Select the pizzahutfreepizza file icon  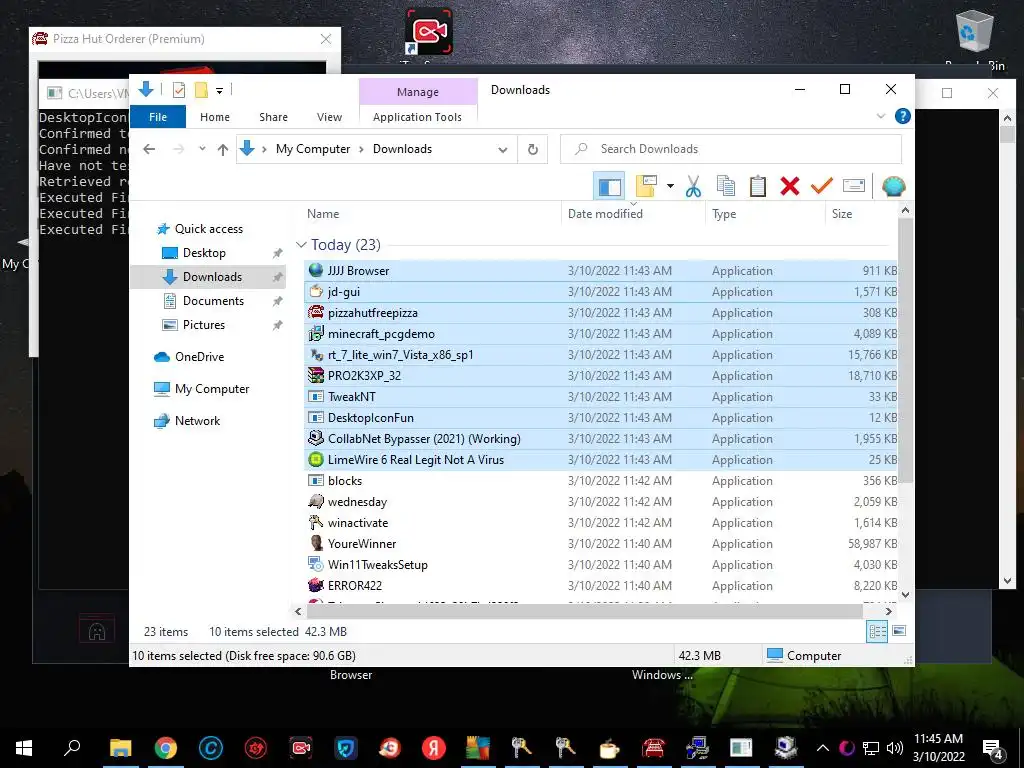[x=315, y=312]
